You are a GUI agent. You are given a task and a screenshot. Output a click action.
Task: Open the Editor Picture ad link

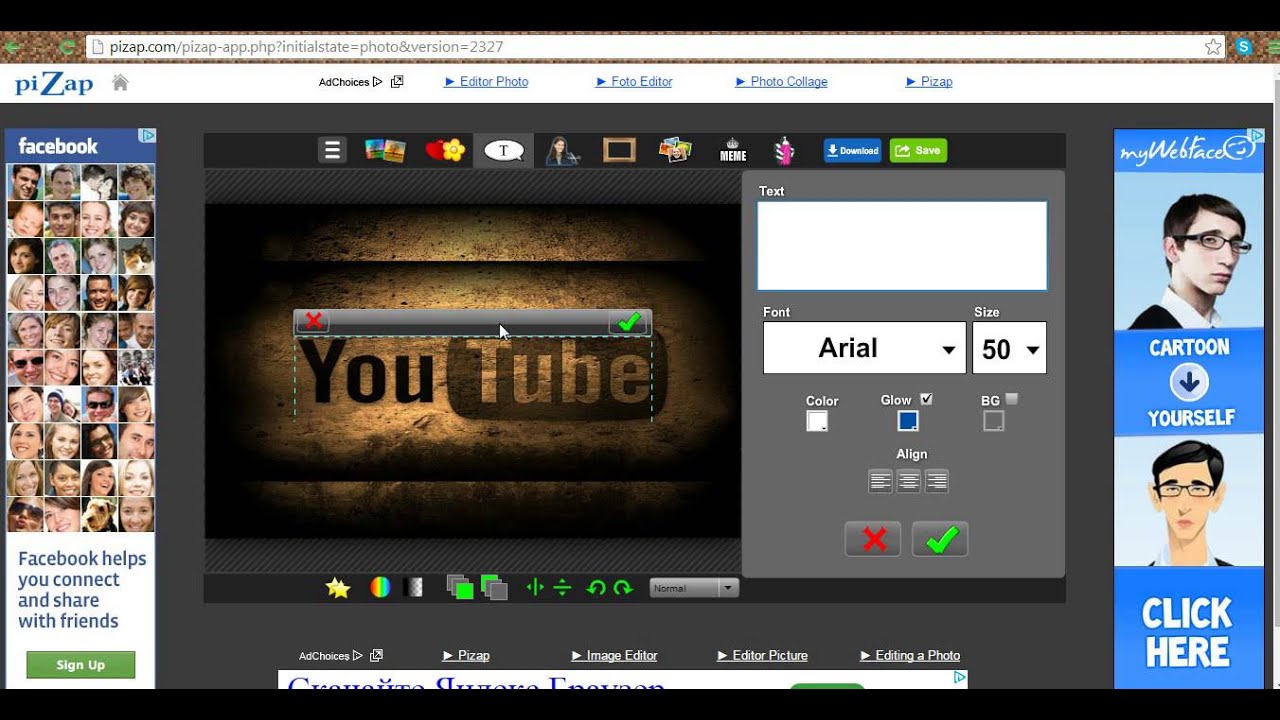[762, 656]
